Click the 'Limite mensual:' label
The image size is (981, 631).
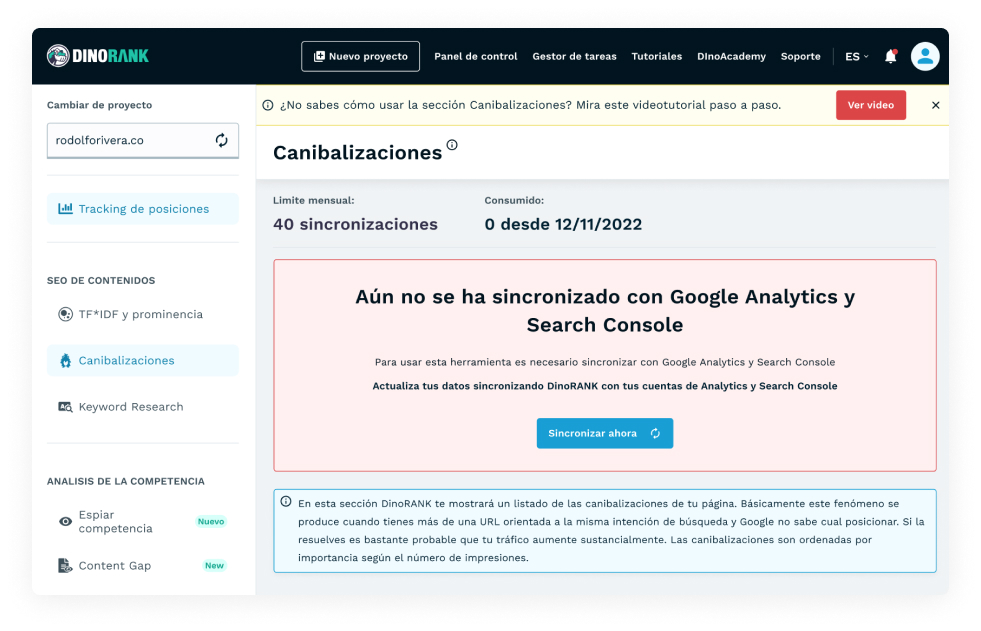tap(313, 200)
